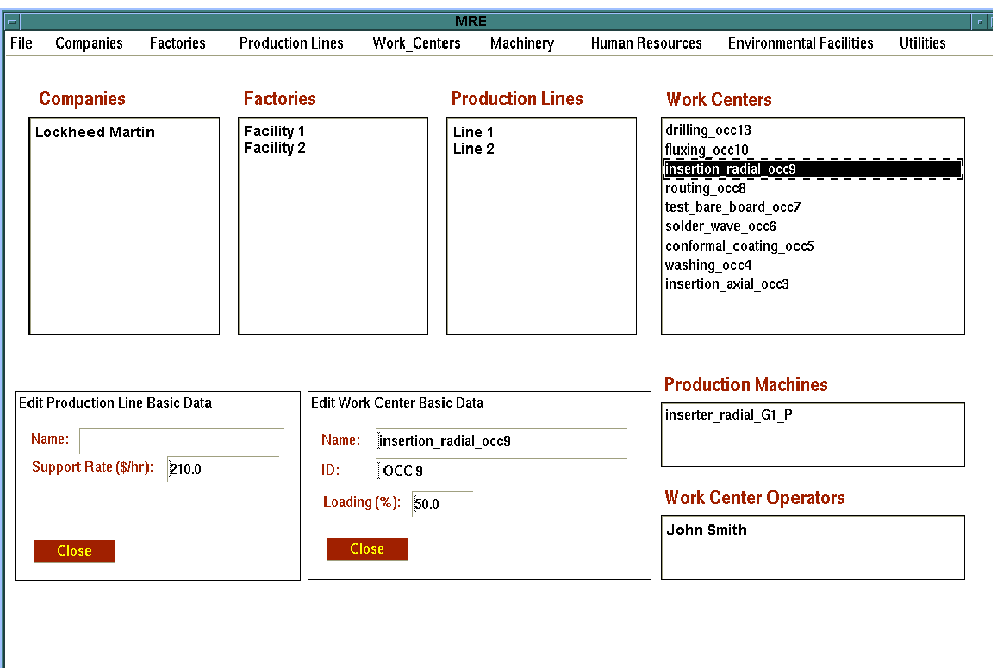Open the Environmental Facilities menu
This screenshot has width=993, height=668.
[800, 44]
